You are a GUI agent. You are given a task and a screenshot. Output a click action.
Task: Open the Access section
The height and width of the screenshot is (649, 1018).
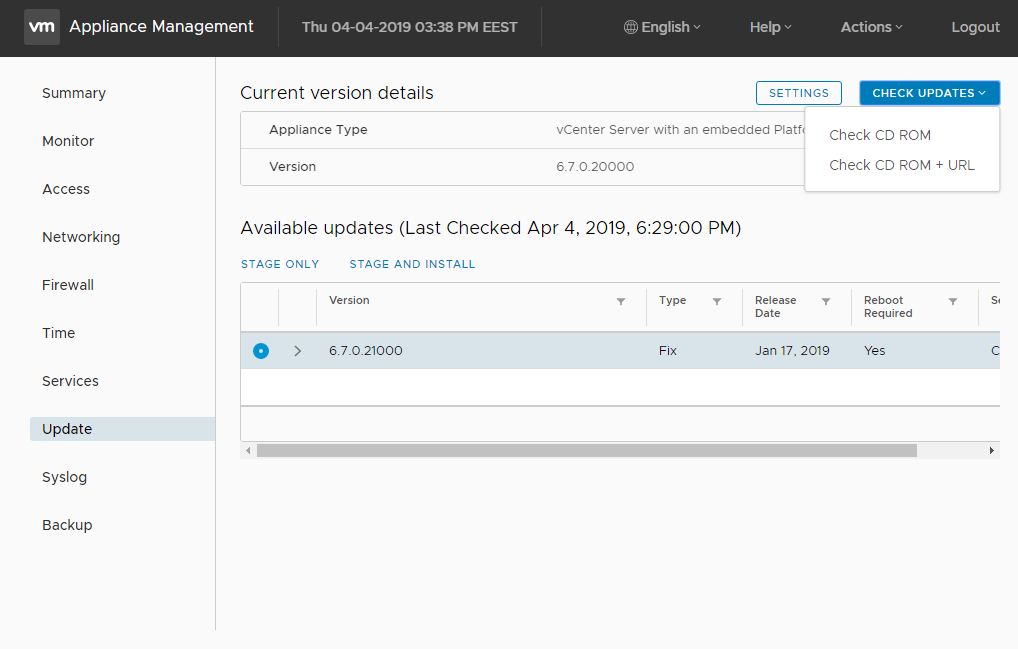click(x=66, y=189)
